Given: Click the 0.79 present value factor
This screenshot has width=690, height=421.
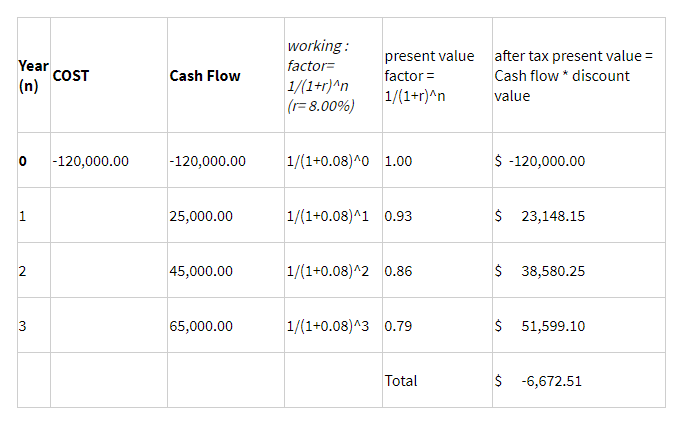Looking at the screenshot, I should pyautogui.click(x=398, y=326).
